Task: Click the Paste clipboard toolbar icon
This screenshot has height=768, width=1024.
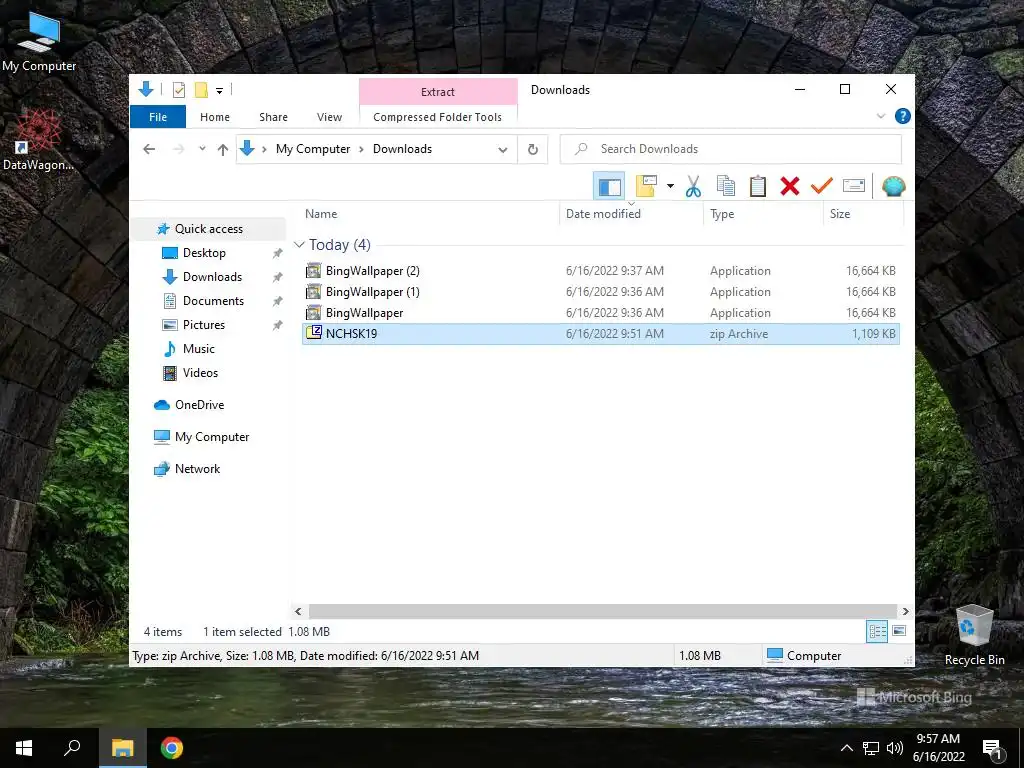Action: pyautogui.click(x=758, y=186)
